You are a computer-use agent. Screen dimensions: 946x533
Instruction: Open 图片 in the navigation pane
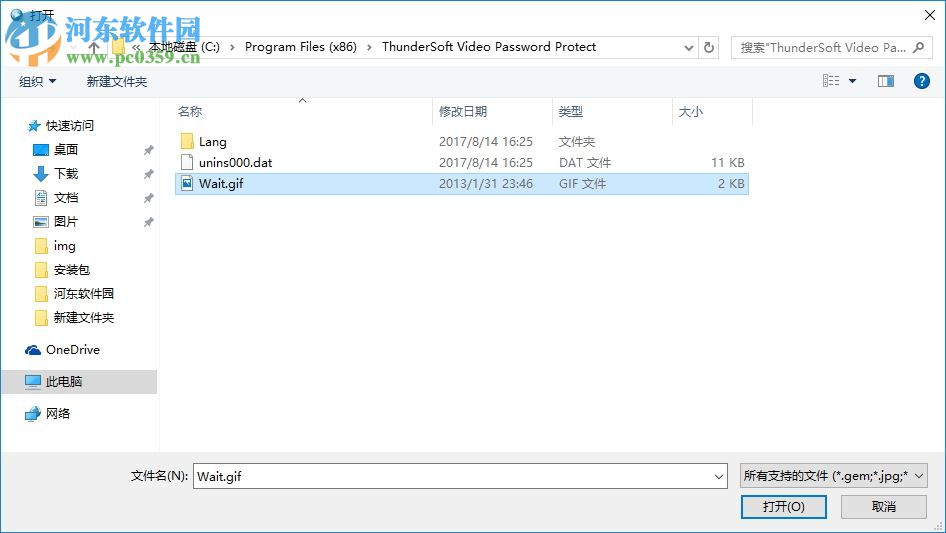pyautogui.click(x=66, y=222)
